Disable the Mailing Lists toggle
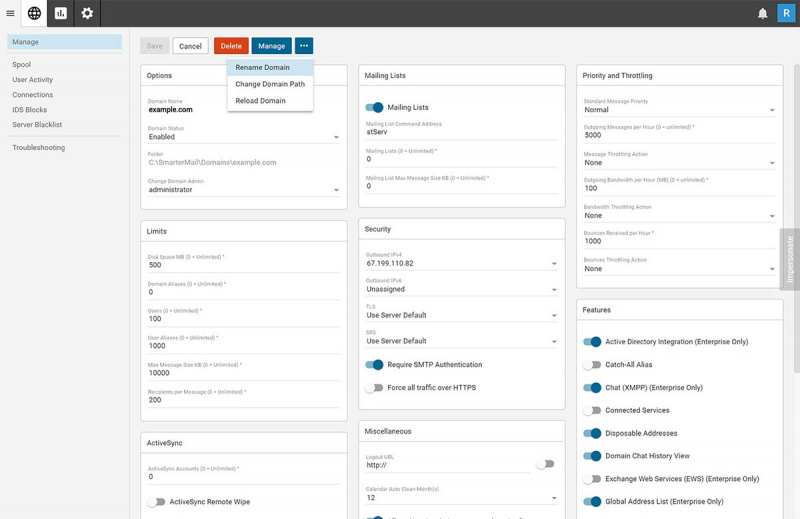This screenshot has width=800, height=519. pyautogui.click(x=375, y=107)
